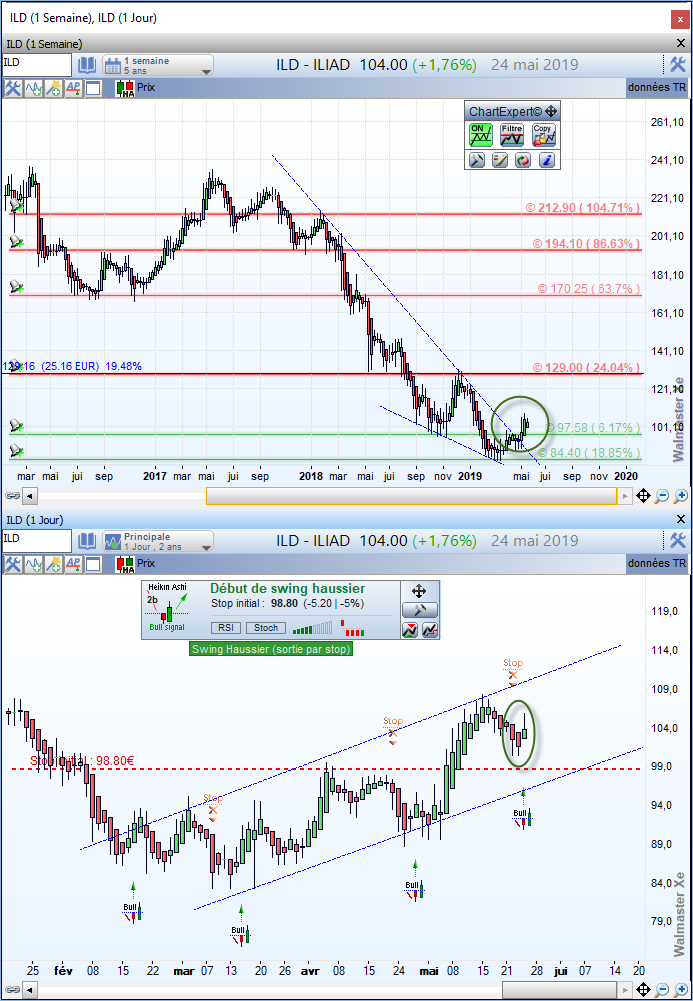This screenshot has width=693, height=1001.
Task: Click the blank panel icon in weekly toolbar
Action: coord(93,88)
